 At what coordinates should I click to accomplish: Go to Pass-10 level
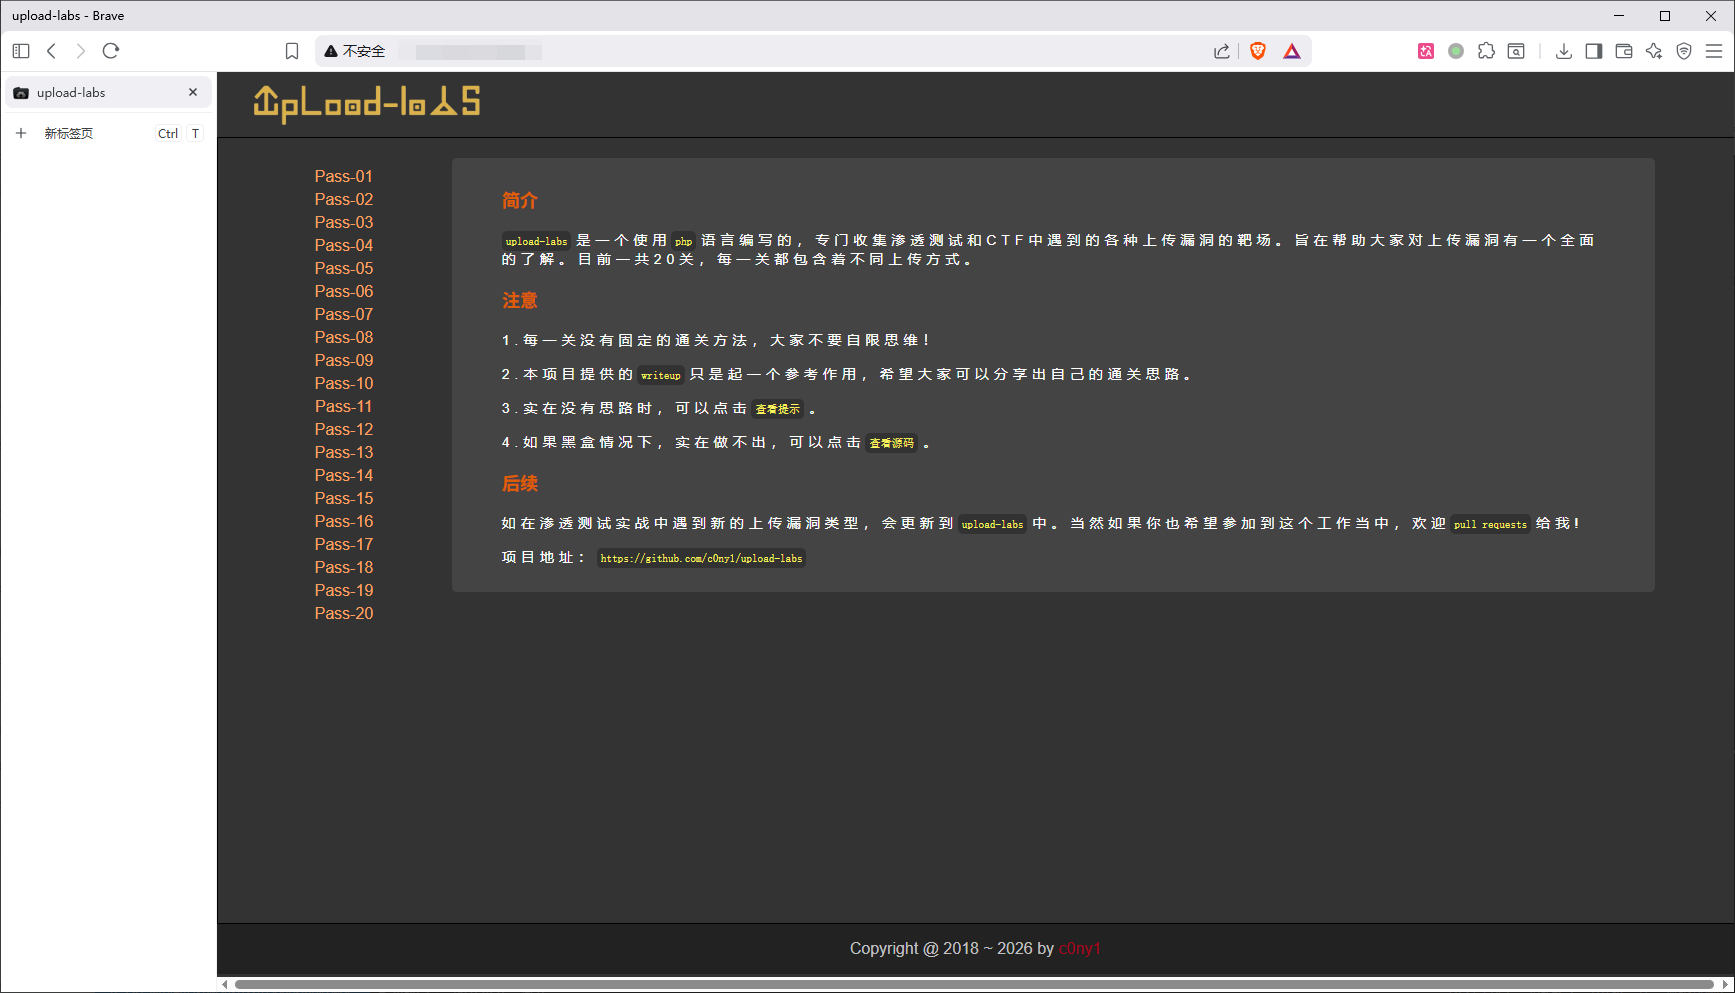click(344, 383)
